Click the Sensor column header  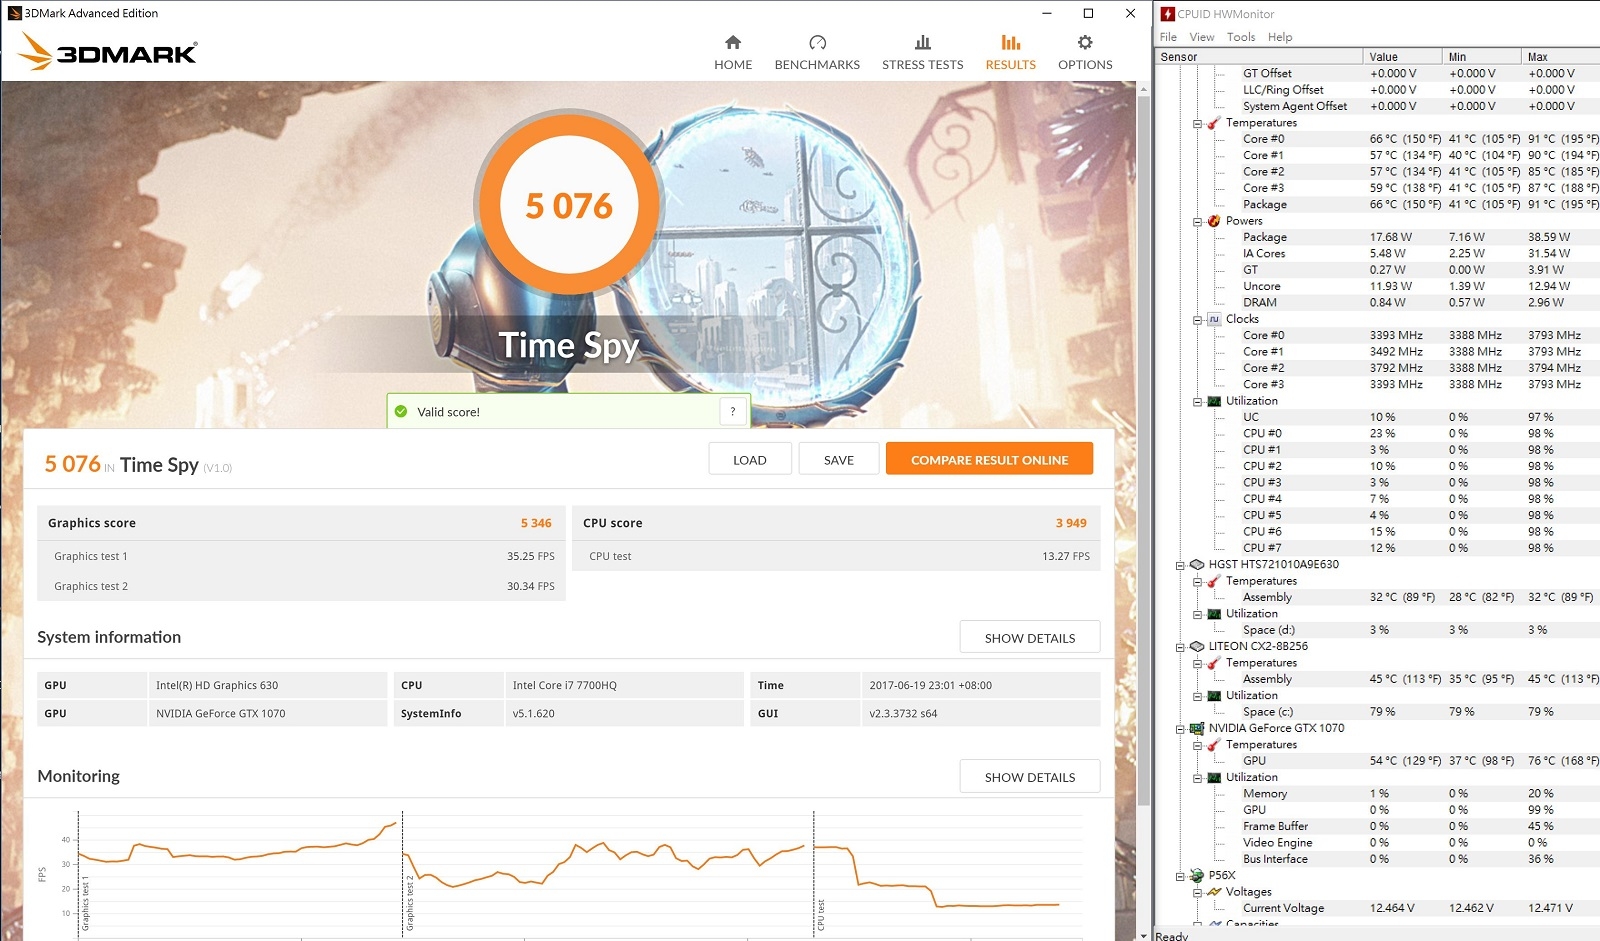click(x=1259, y=57)
